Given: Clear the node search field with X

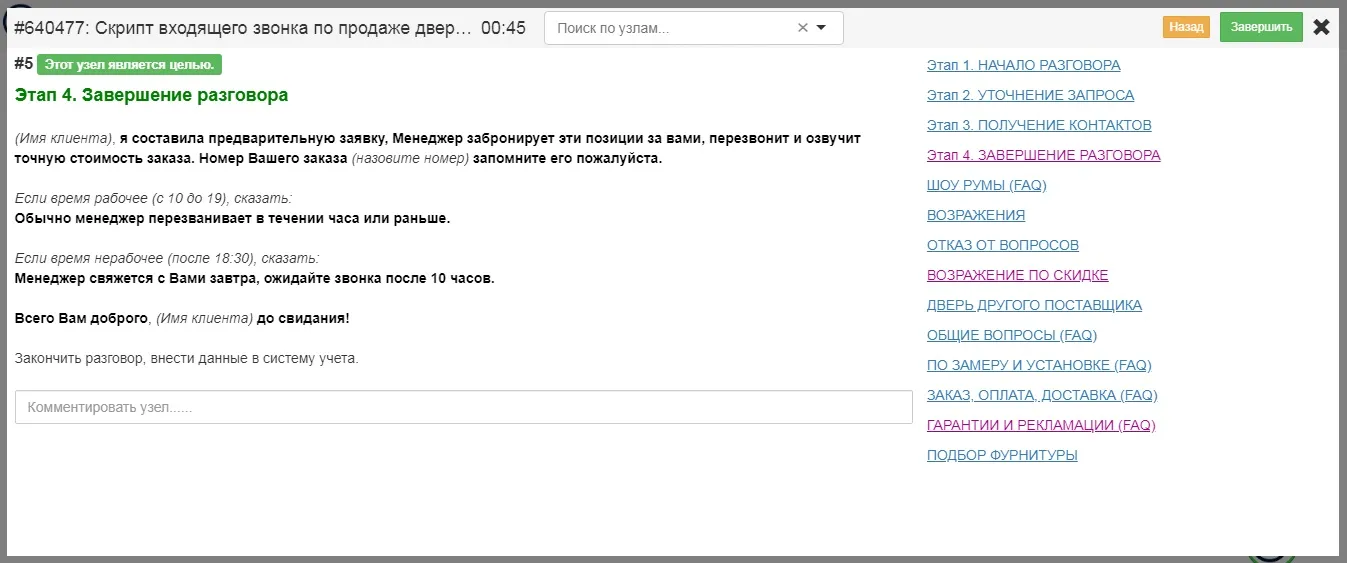Looking at the screenshot, I should coord(802,28).
